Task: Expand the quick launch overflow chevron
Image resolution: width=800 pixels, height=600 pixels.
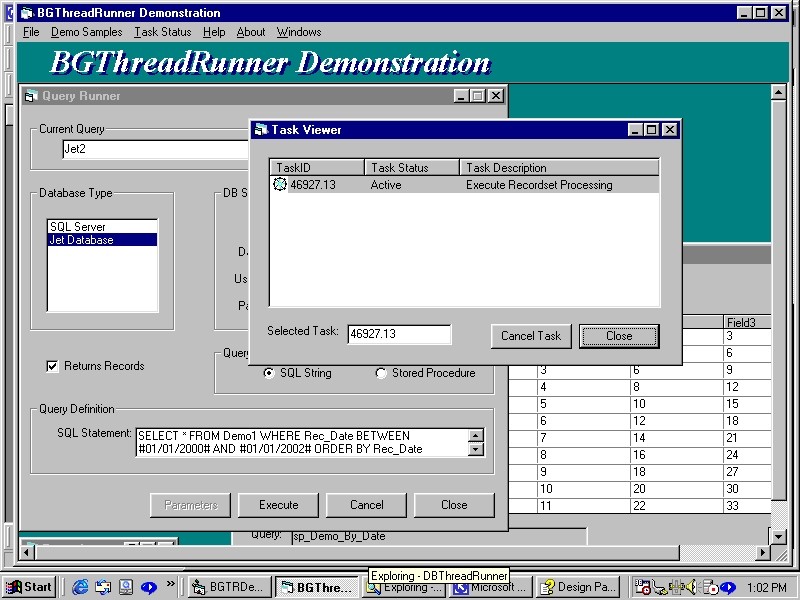Action: pyautogui.click(x=171, y=584)
